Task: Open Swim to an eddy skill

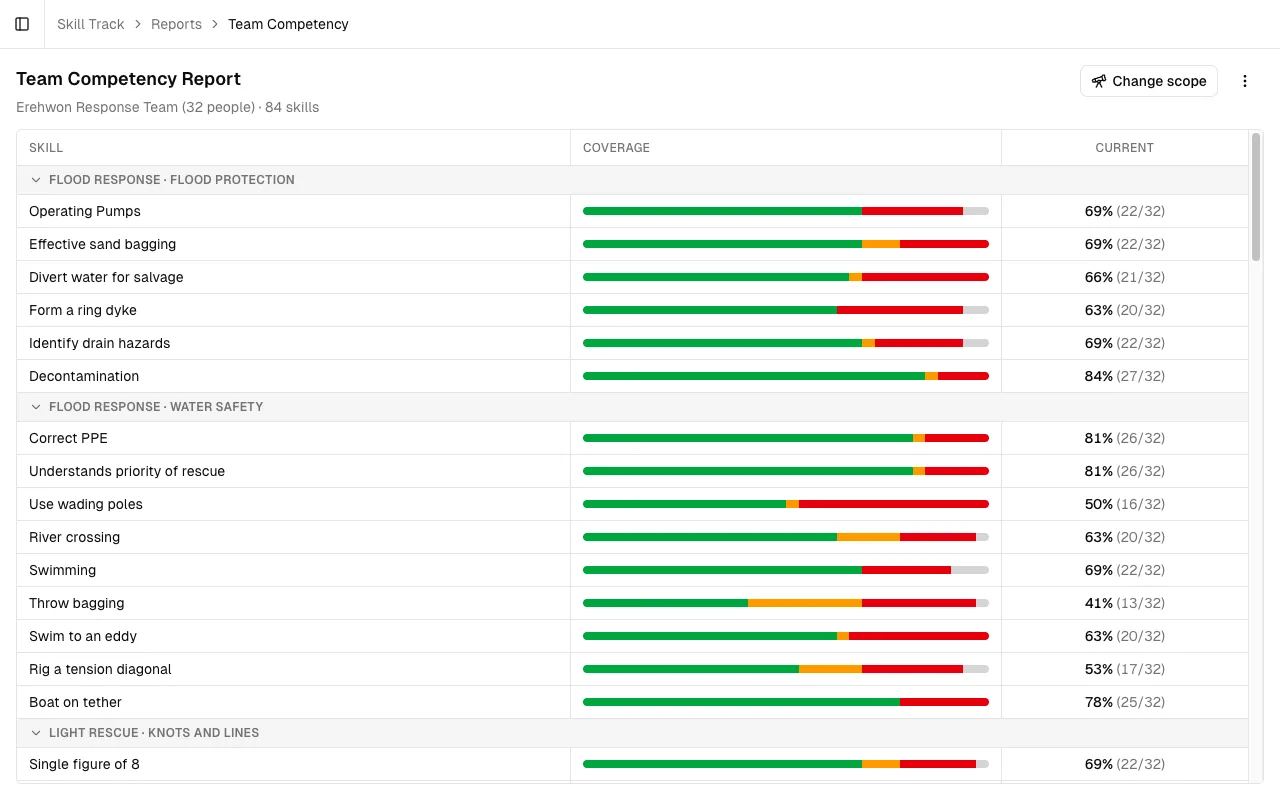Action: (83, 636)
